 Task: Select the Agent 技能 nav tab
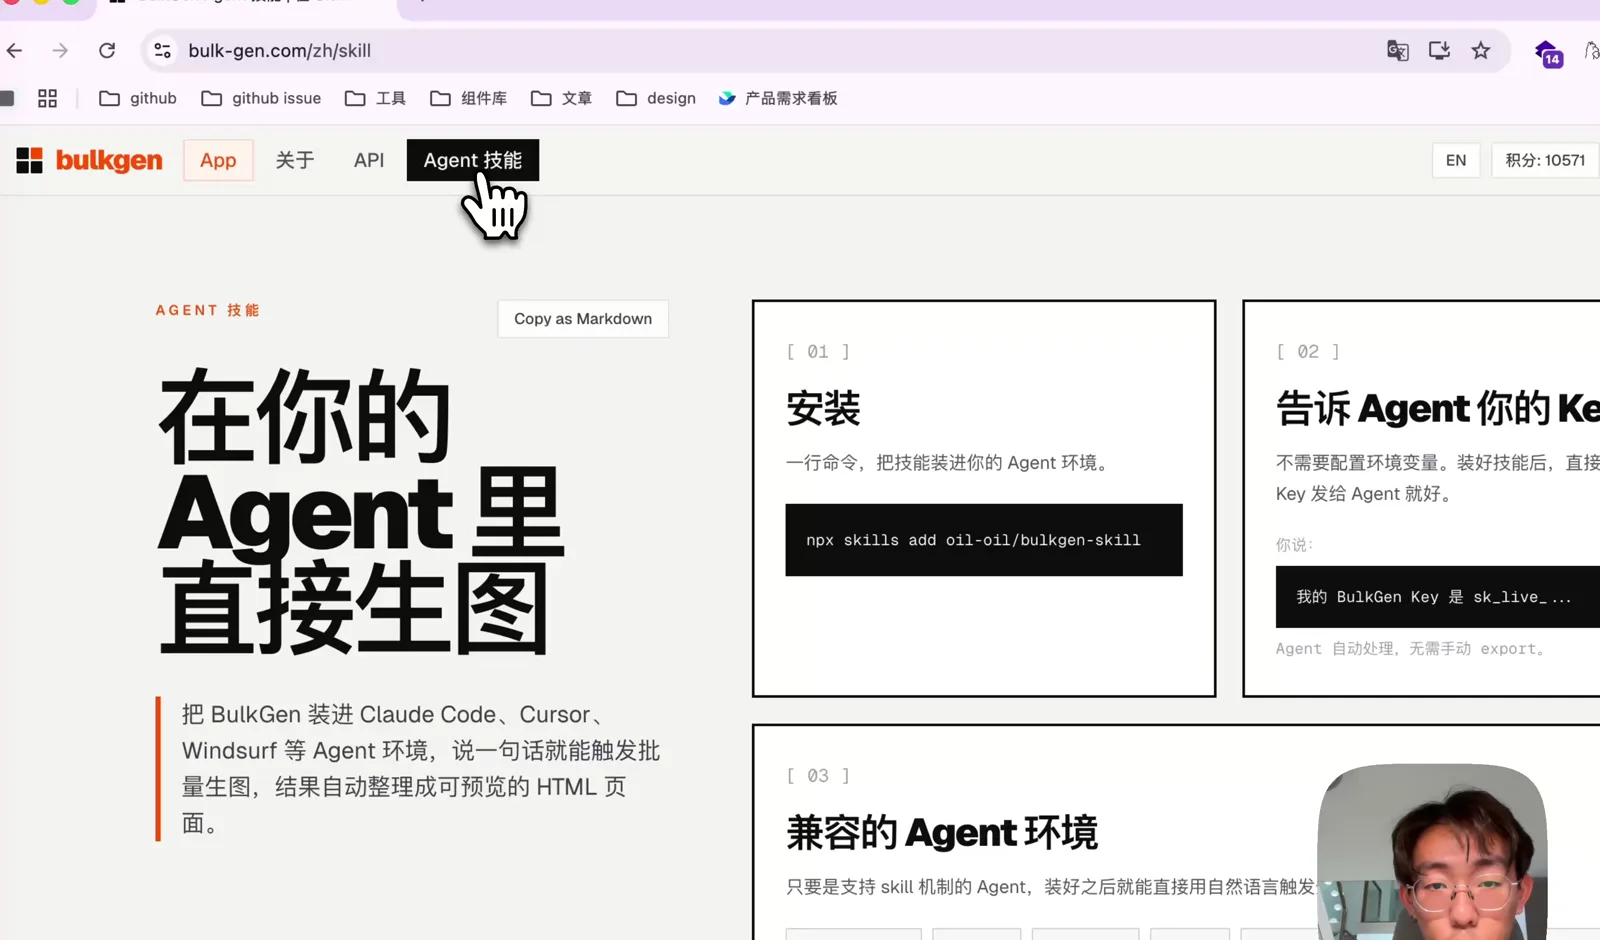click(x=473, y=160)
